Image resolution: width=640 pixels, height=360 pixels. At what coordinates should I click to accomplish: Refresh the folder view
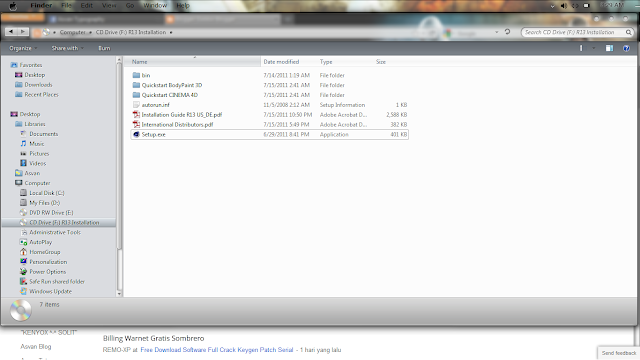[x=507, y=31]
